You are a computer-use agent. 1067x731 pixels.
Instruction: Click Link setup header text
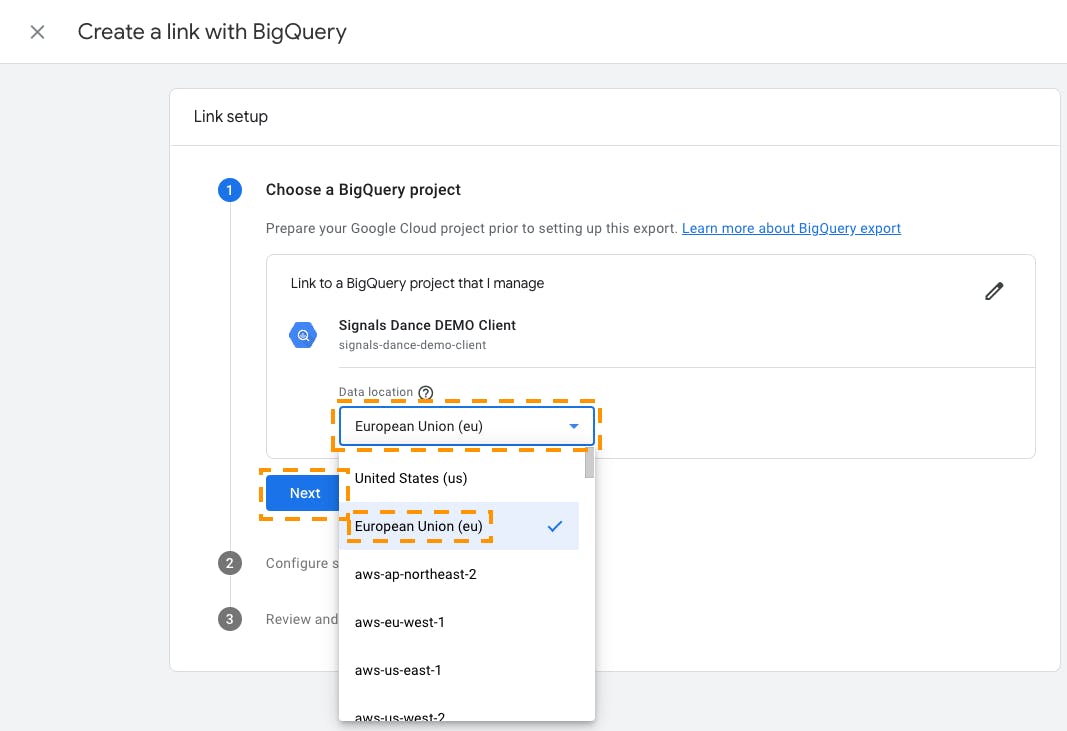pos(231,116)
